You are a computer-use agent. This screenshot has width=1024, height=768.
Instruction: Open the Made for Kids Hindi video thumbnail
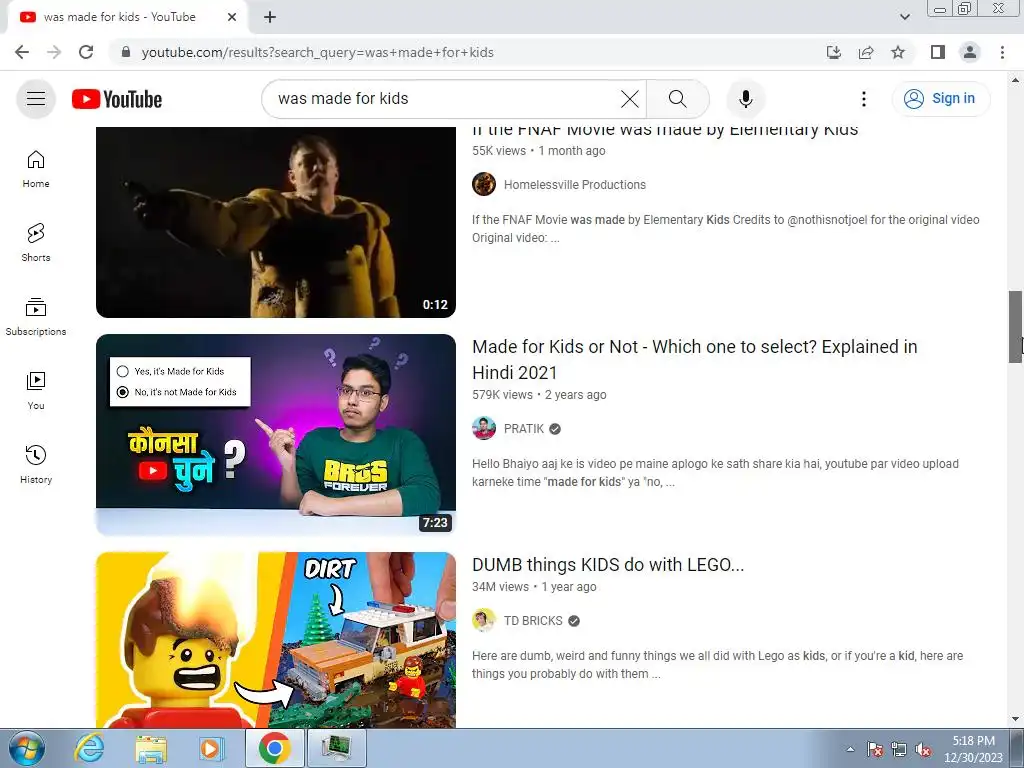[276, 435]
